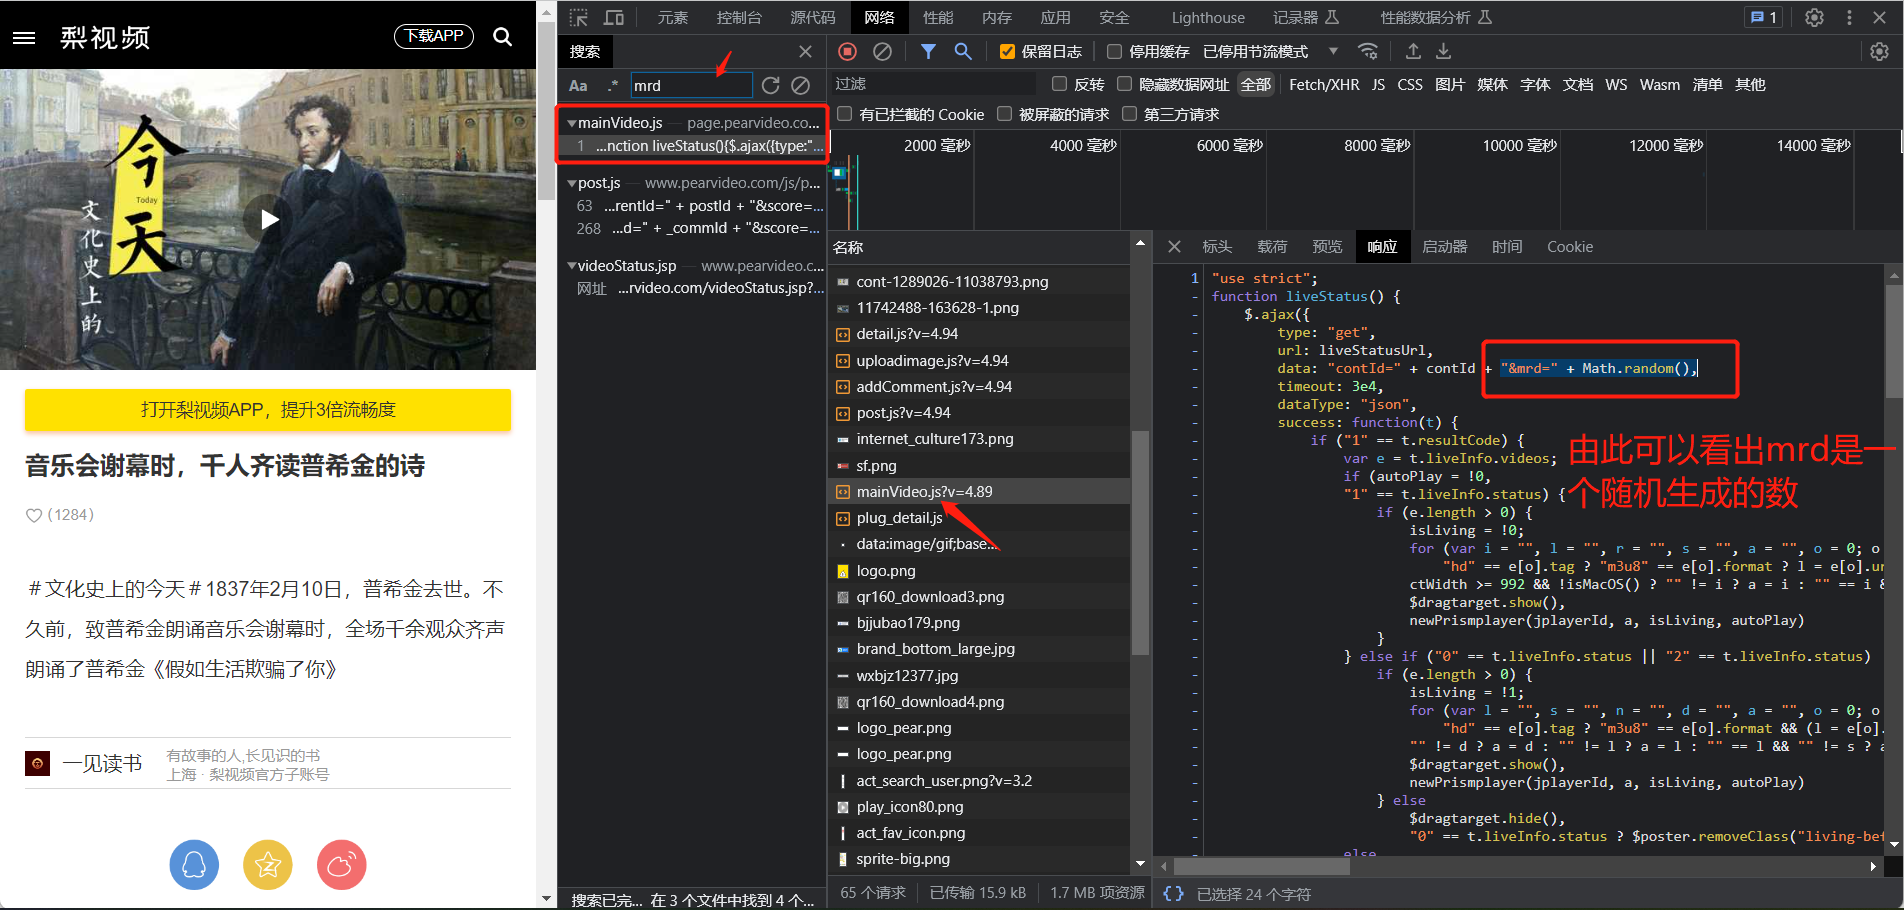Click the search magnifier in the page header
Viewport: 1904px width, 910px height.
click(x=503, y=37)
